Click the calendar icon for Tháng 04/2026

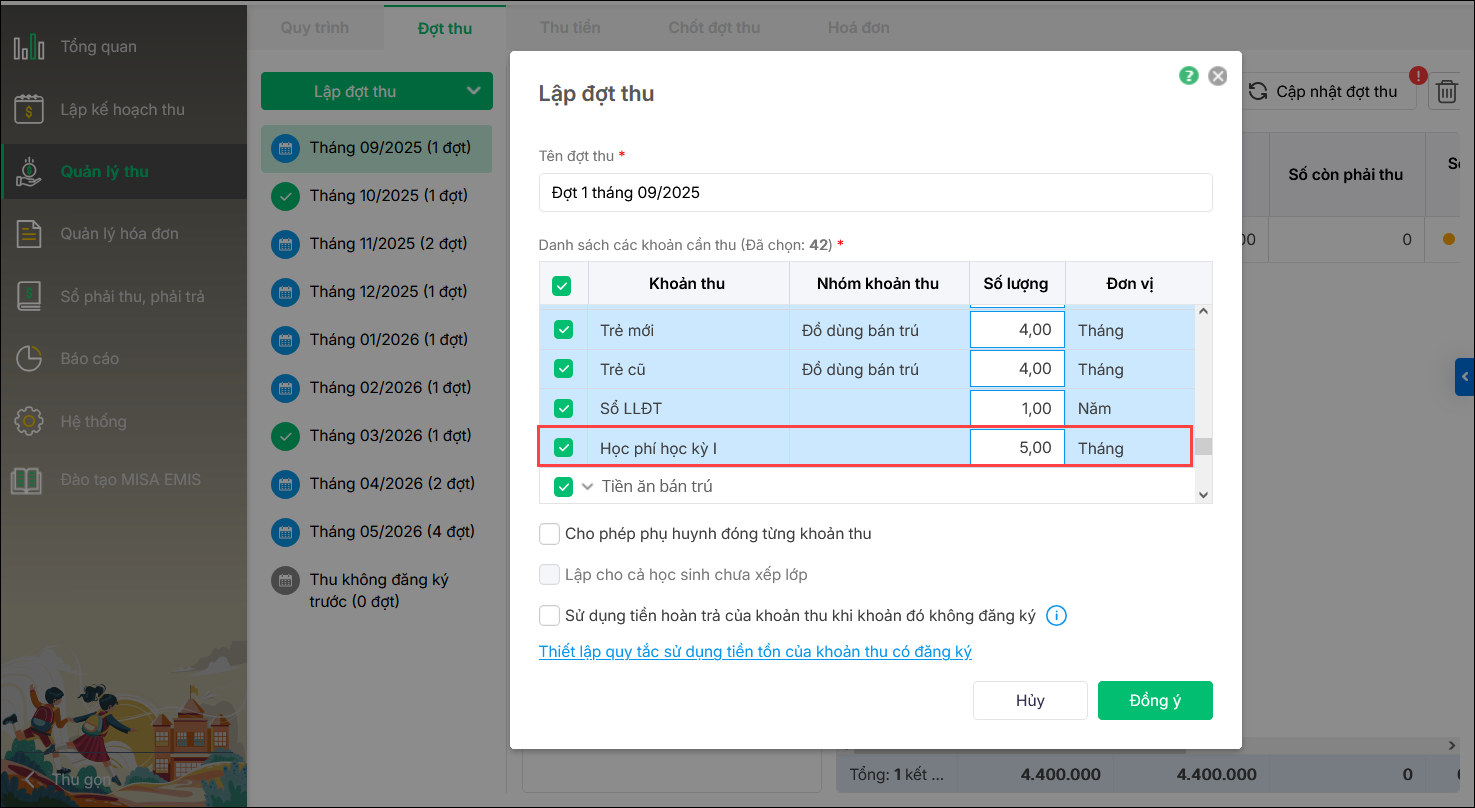click(x=285, y=485)
